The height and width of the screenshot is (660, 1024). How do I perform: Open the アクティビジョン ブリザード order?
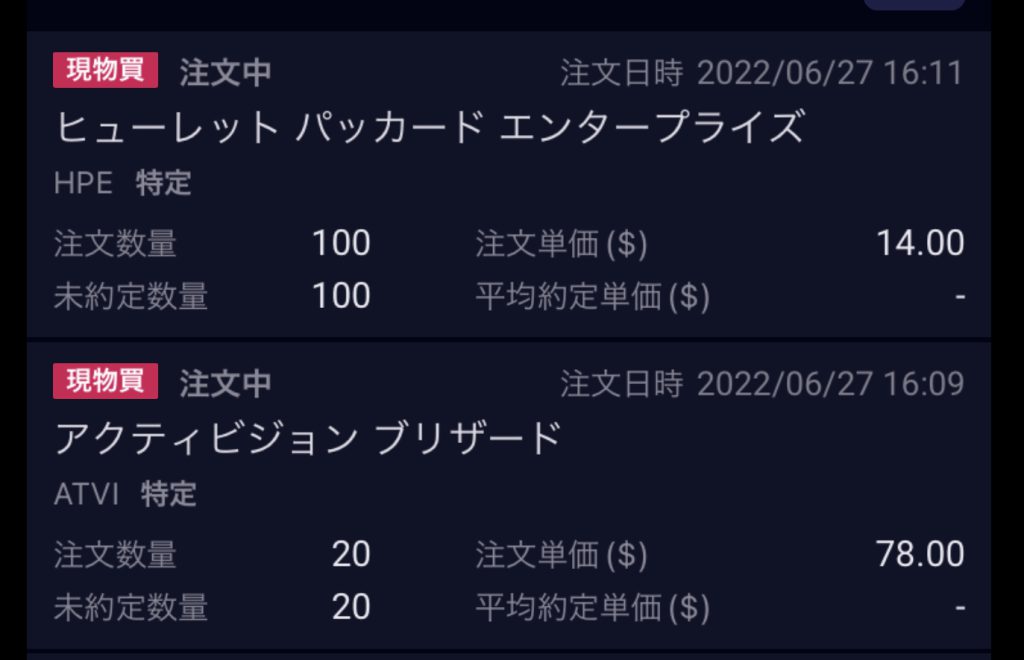pyautogui.click(x=308, y=438)
